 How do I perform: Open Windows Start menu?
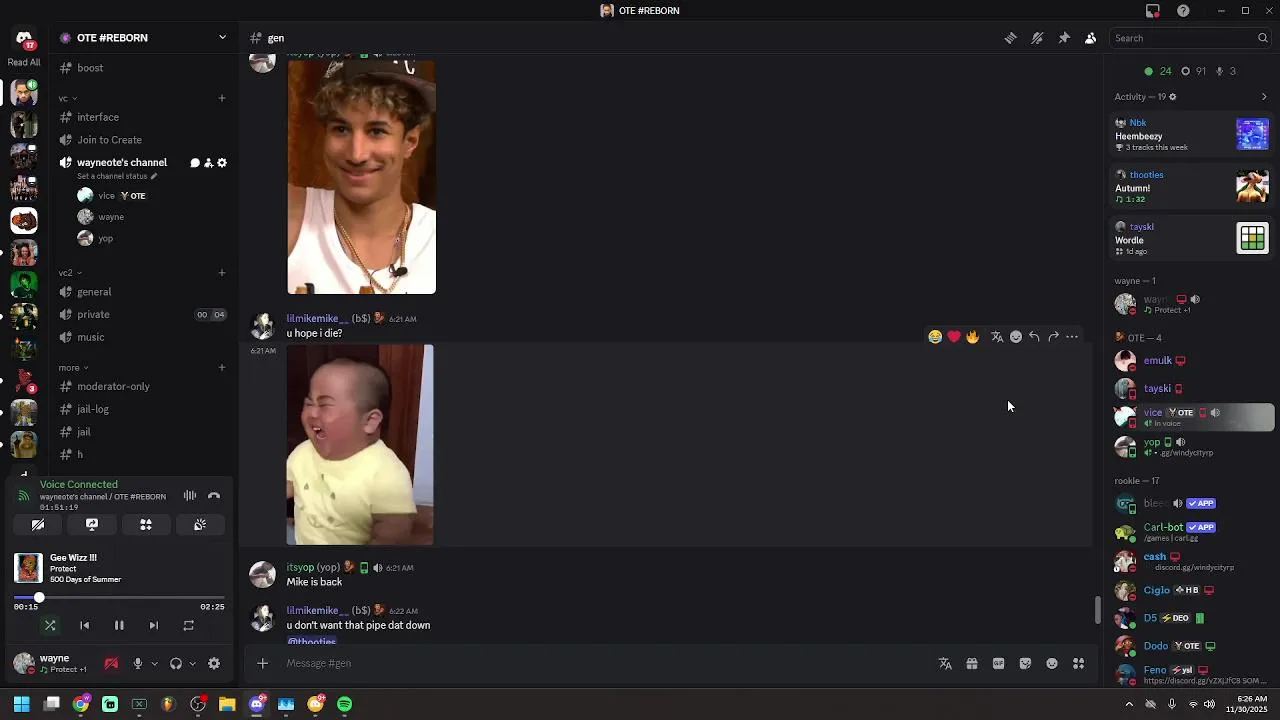[x=21, y=704]
